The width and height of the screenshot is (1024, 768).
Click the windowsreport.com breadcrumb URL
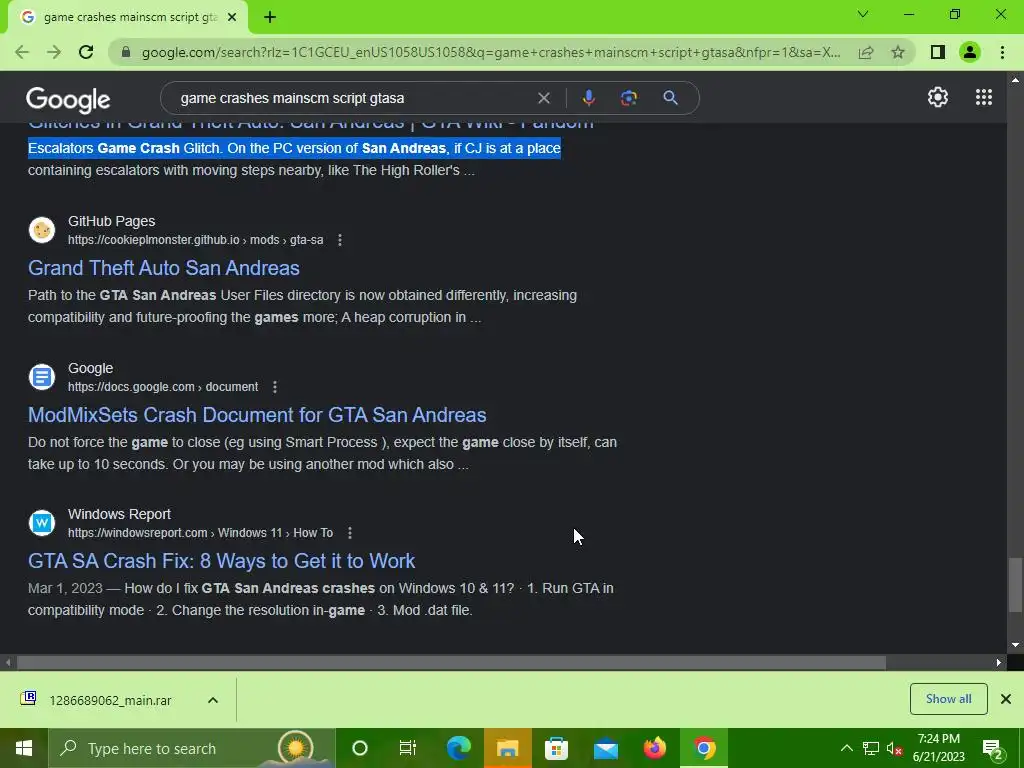200,533
